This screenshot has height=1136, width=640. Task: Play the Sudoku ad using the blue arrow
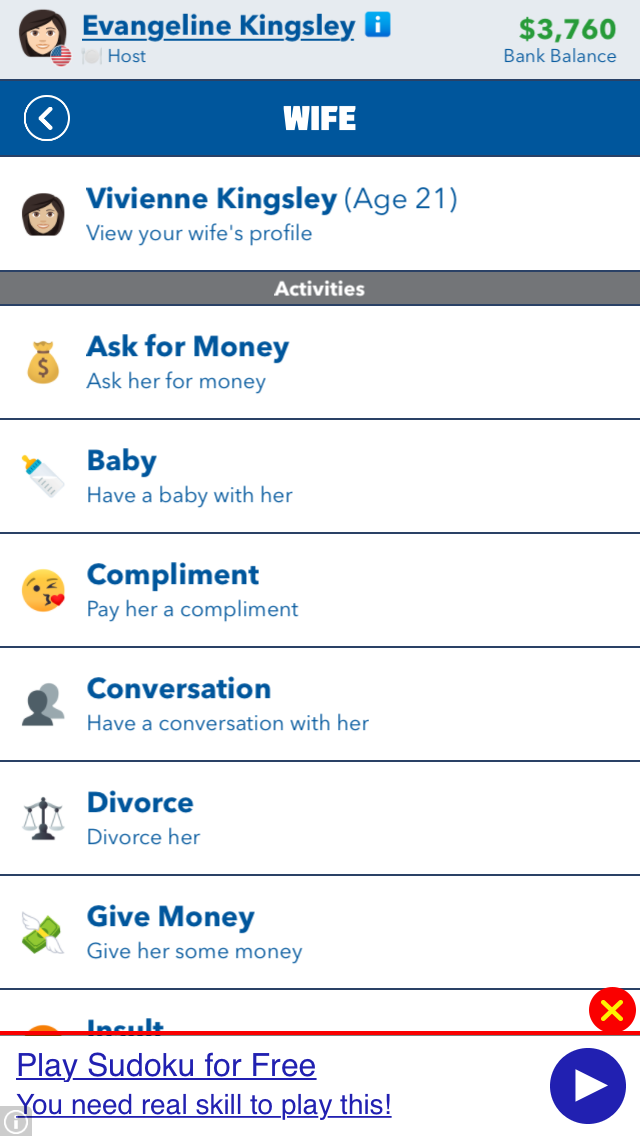[588, 1086]
